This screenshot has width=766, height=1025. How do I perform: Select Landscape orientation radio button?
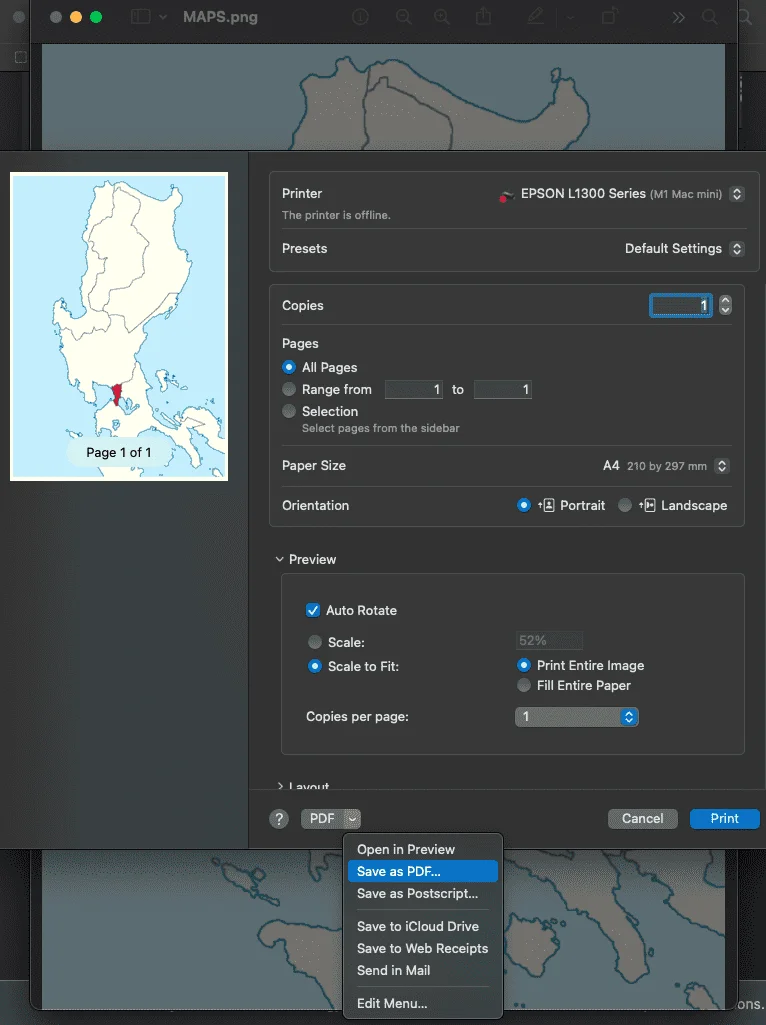(625, 505)
